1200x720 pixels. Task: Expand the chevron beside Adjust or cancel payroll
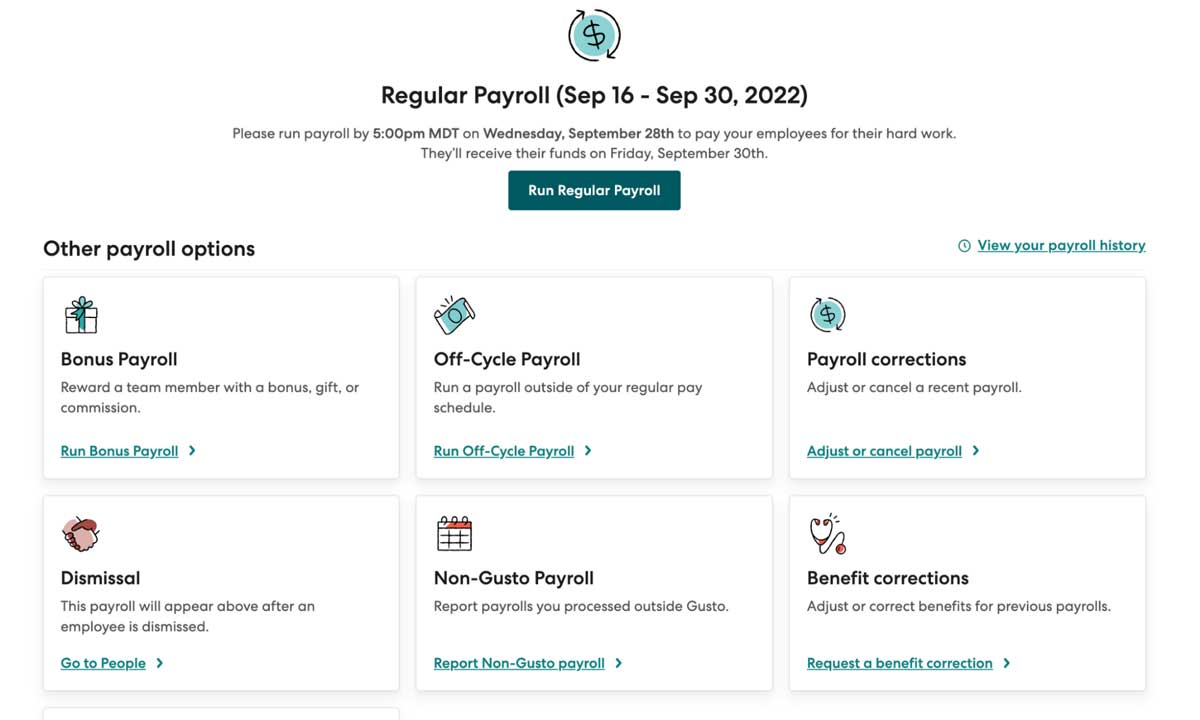point(977,451)
